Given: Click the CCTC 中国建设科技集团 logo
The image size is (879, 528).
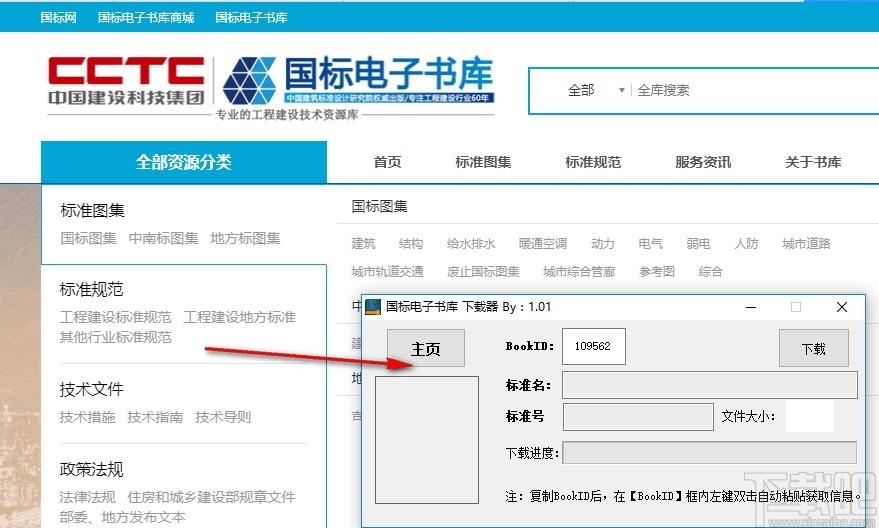Looking at the screenshot, I should (126, 81).
